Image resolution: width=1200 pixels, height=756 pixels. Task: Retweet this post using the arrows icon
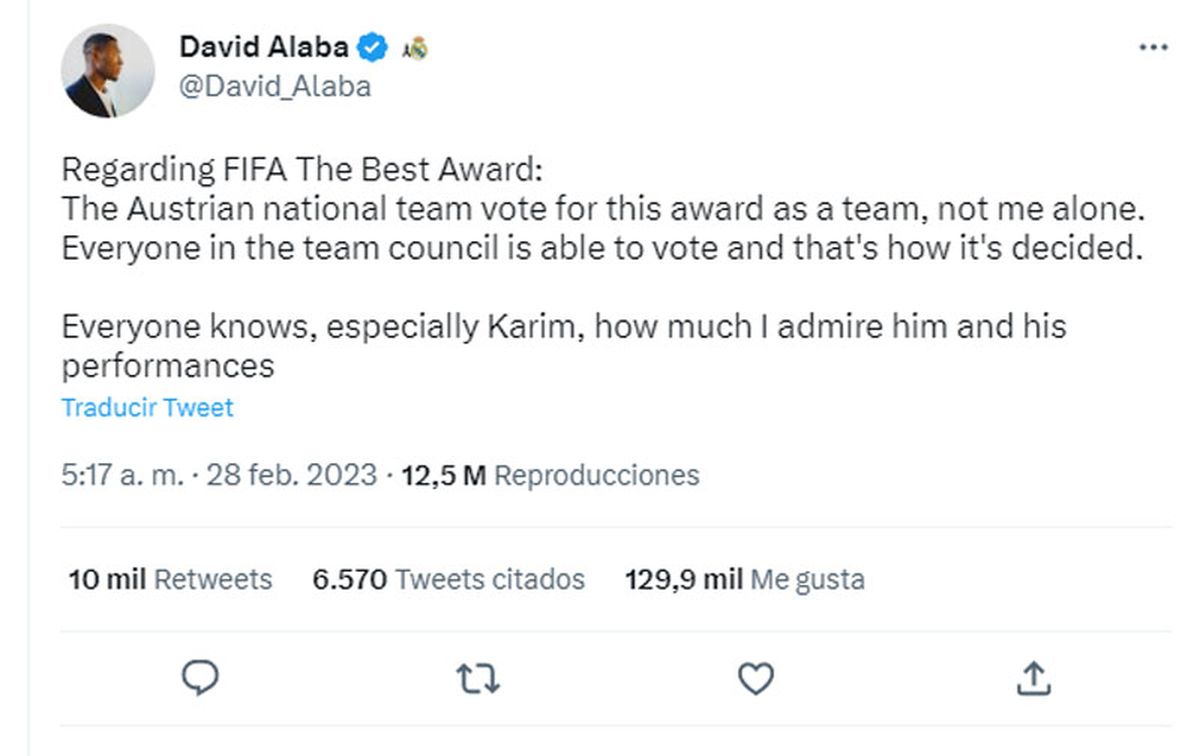(478, 680)
